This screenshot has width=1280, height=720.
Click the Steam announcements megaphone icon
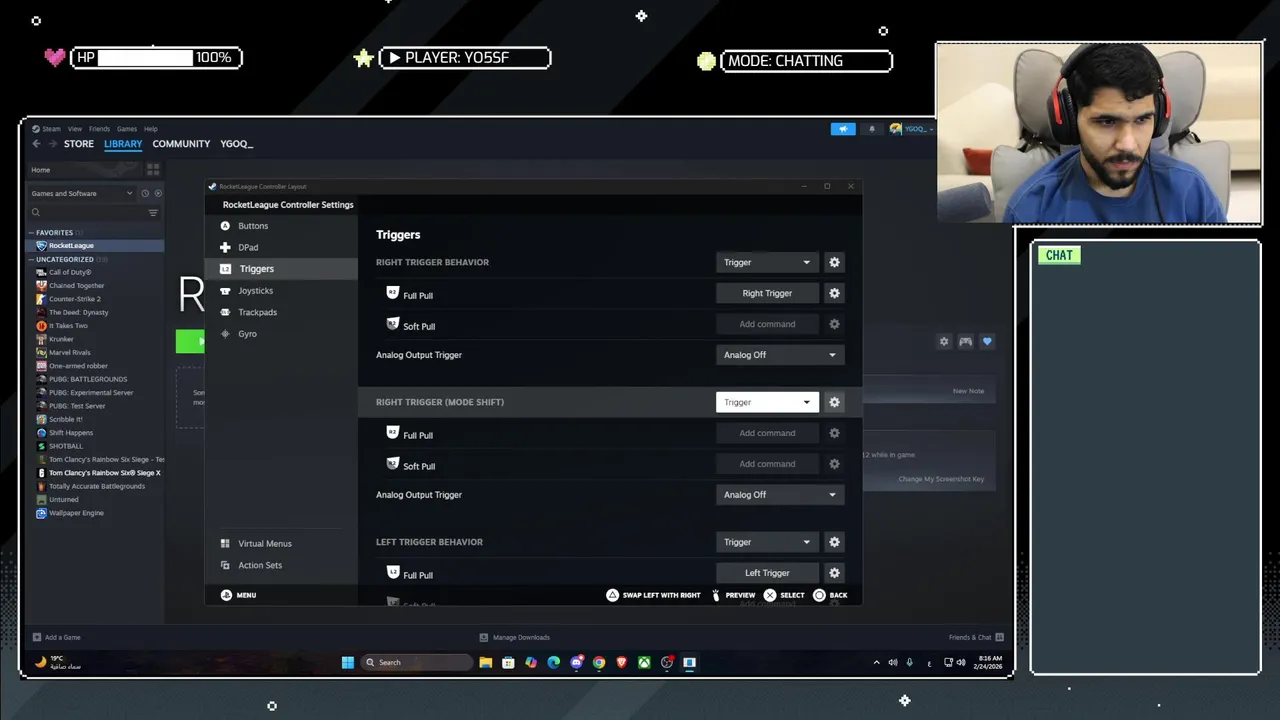[x=843, y=129]
